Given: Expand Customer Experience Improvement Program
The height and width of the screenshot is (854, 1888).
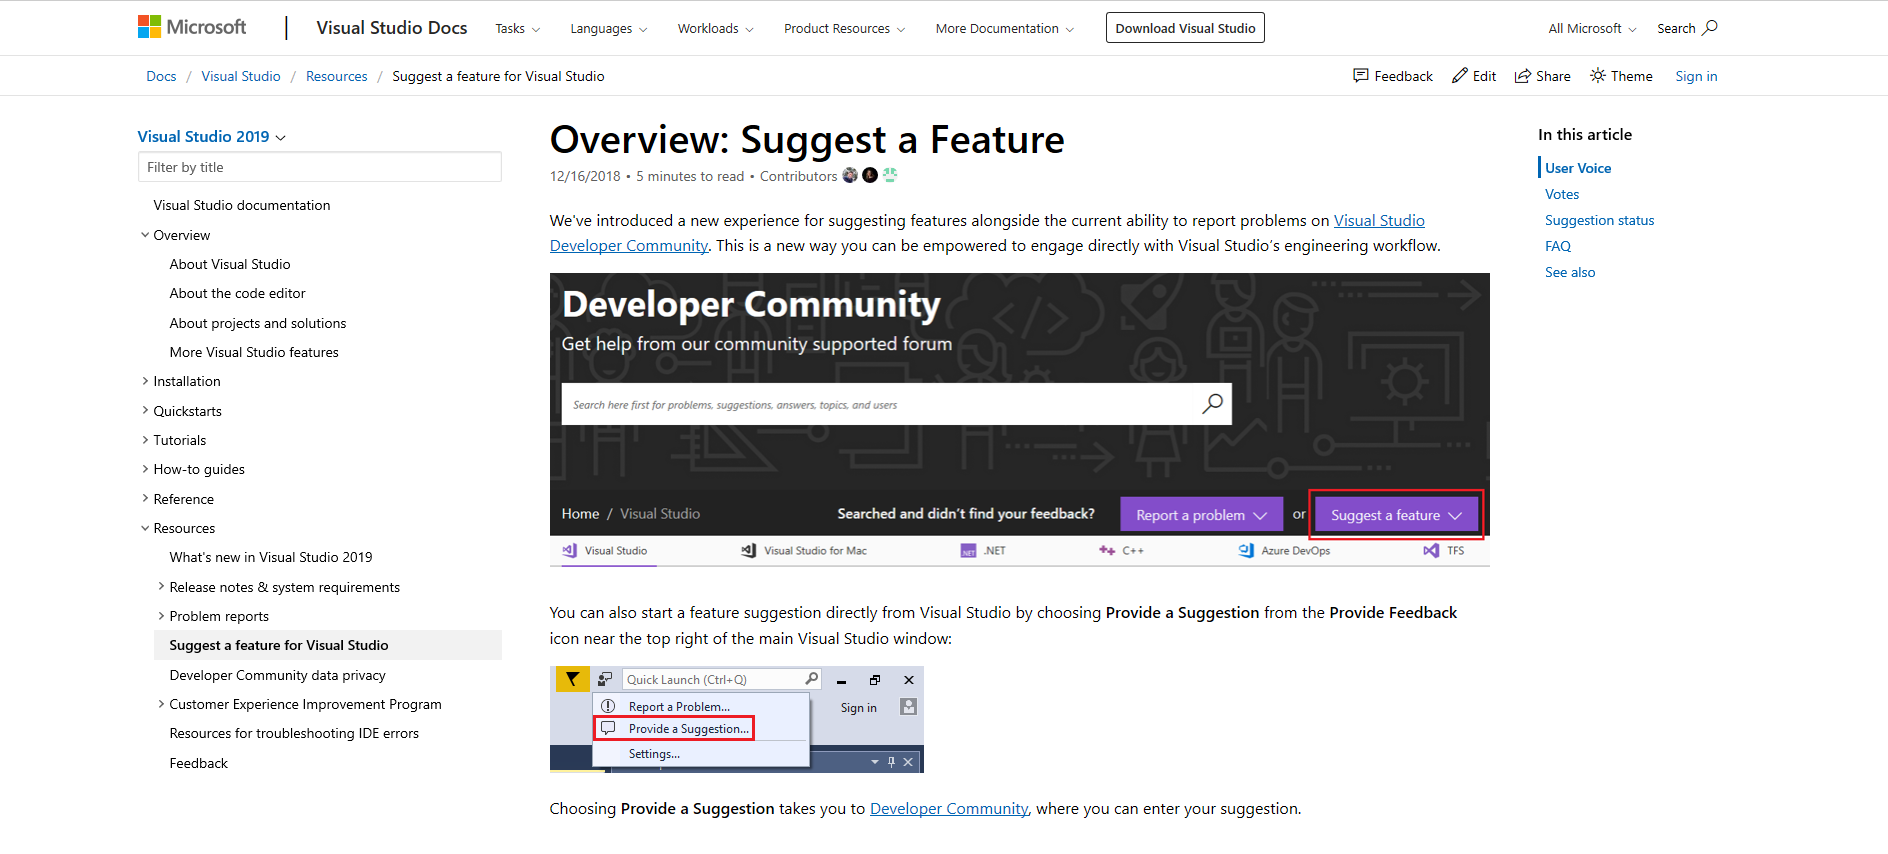Looking at the screenshot, I should 161,704.
